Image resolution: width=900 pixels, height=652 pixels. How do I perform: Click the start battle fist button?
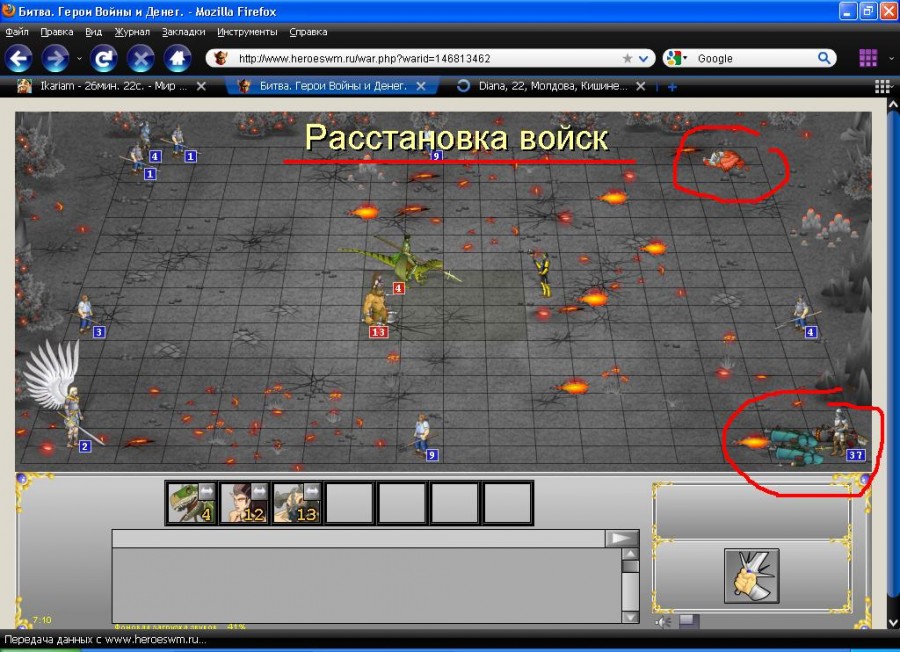point(751,575)
